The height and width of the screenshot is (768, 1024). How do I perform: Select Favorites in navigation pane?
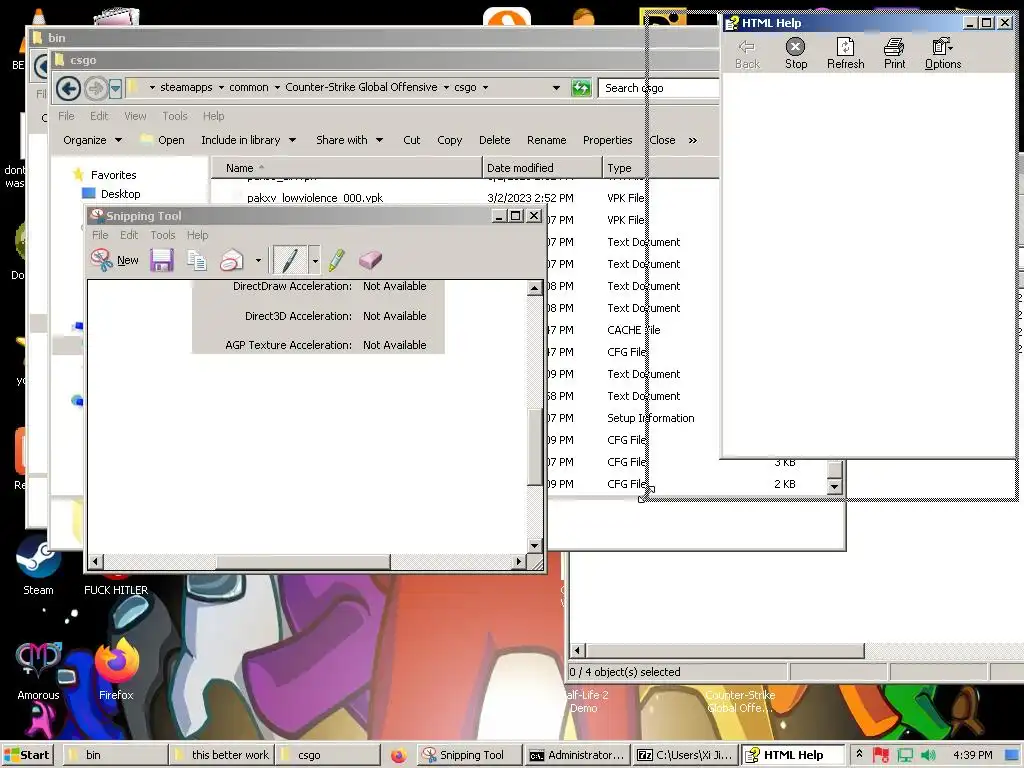pos(114,175)
